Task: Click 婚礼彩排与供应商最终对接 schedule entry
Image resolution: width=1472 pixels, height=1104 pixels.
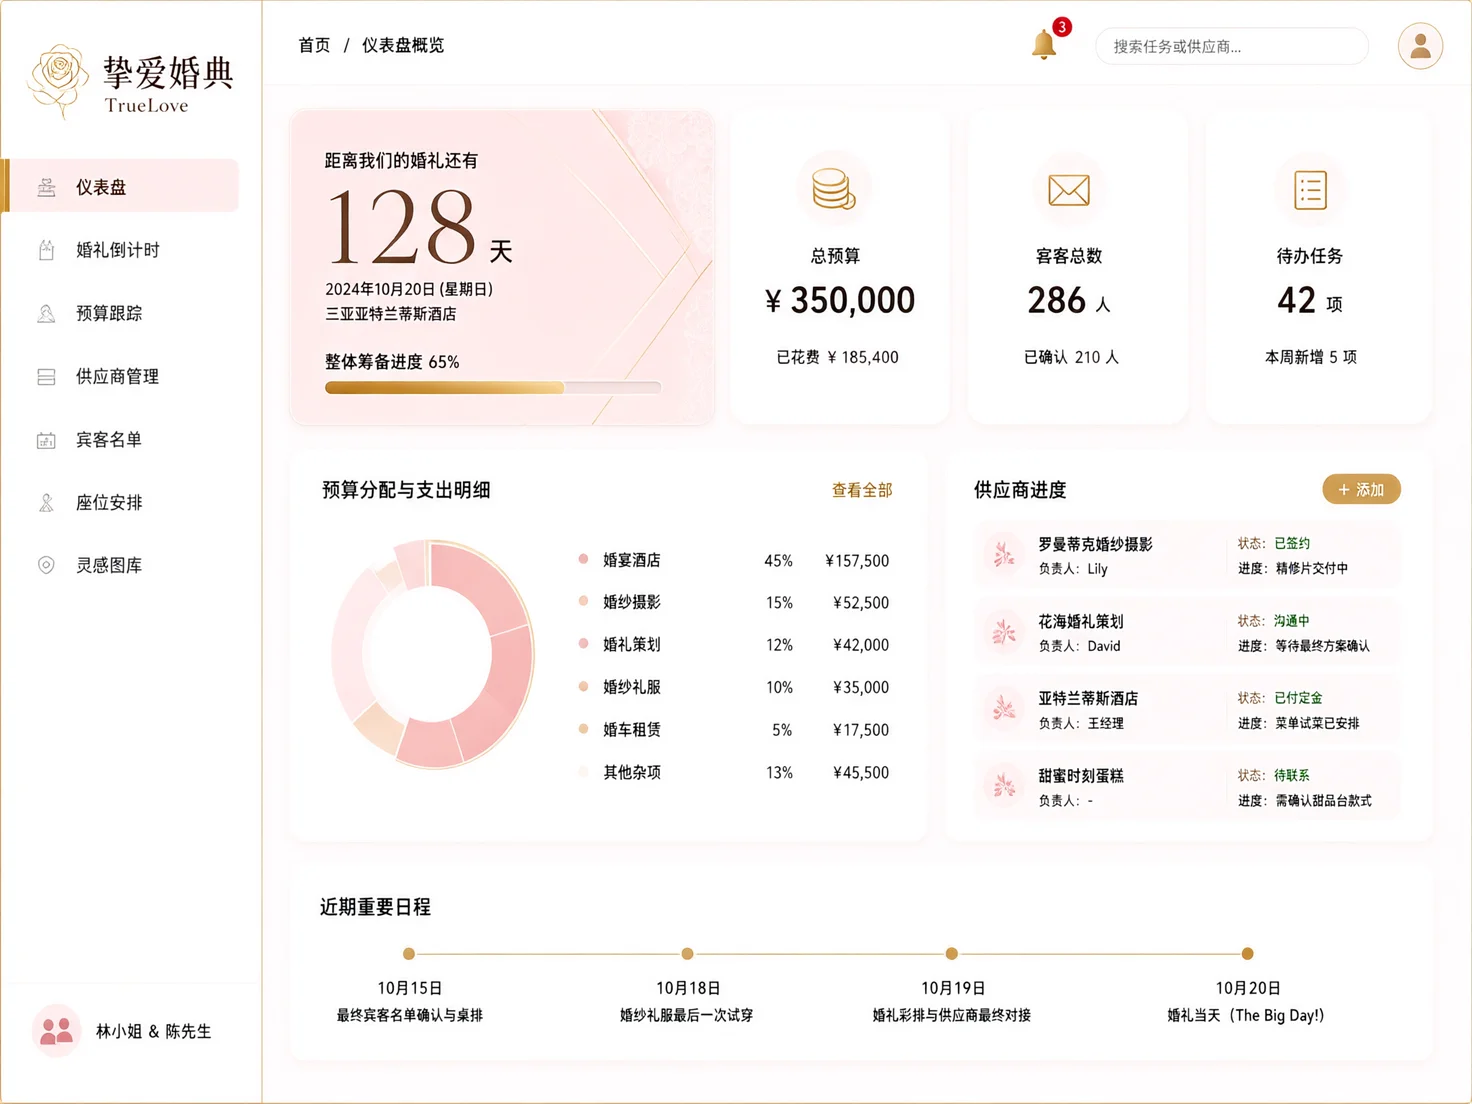Action: 952,1015
